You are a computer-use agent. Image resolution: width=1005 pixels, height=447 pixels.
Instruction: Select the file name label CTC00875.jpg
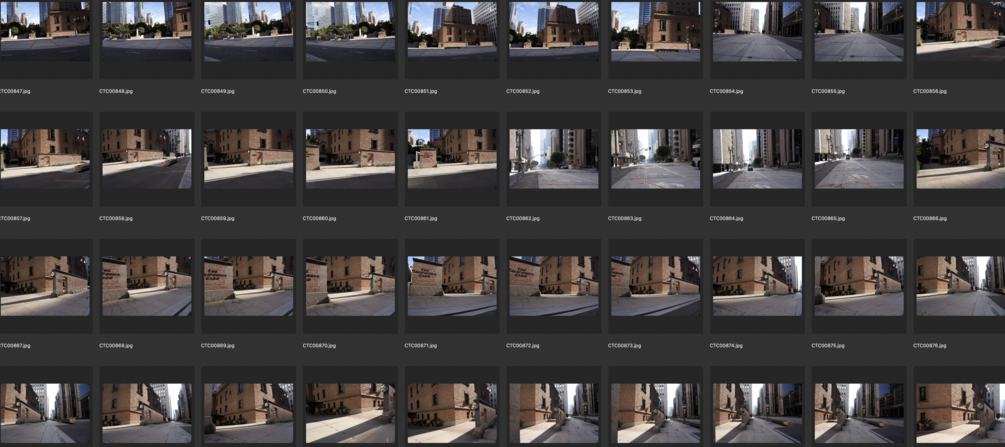click(828, 345)
